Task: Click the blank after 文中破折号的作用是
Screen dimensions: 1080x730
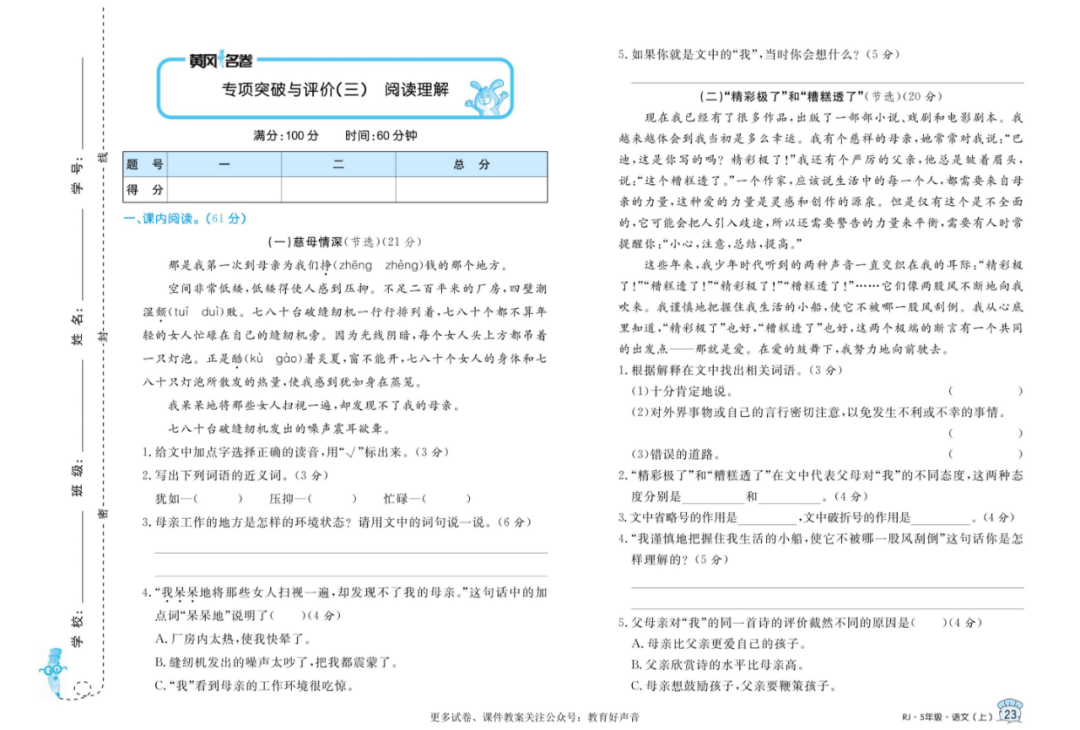Action: [941, 519]
